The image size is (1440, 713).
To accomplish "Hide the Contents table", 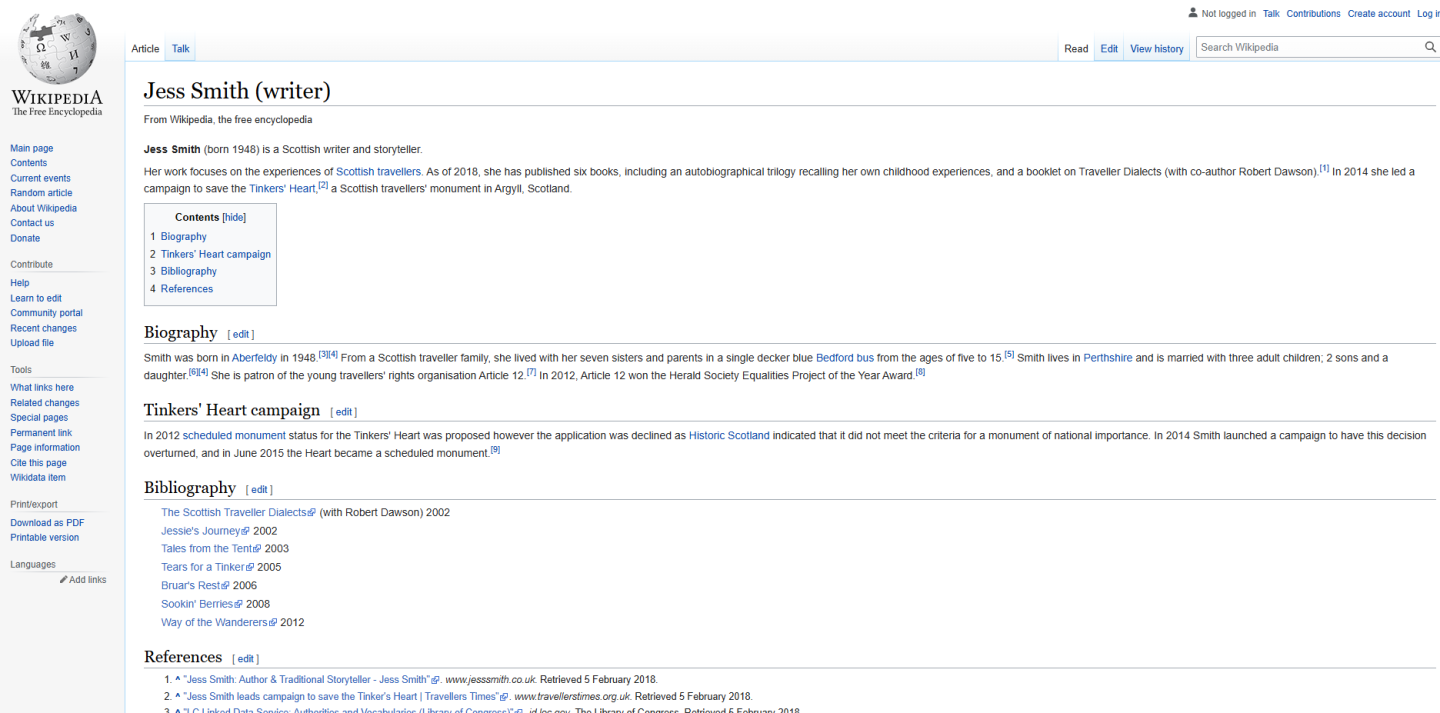I will (x=234, y=217).
